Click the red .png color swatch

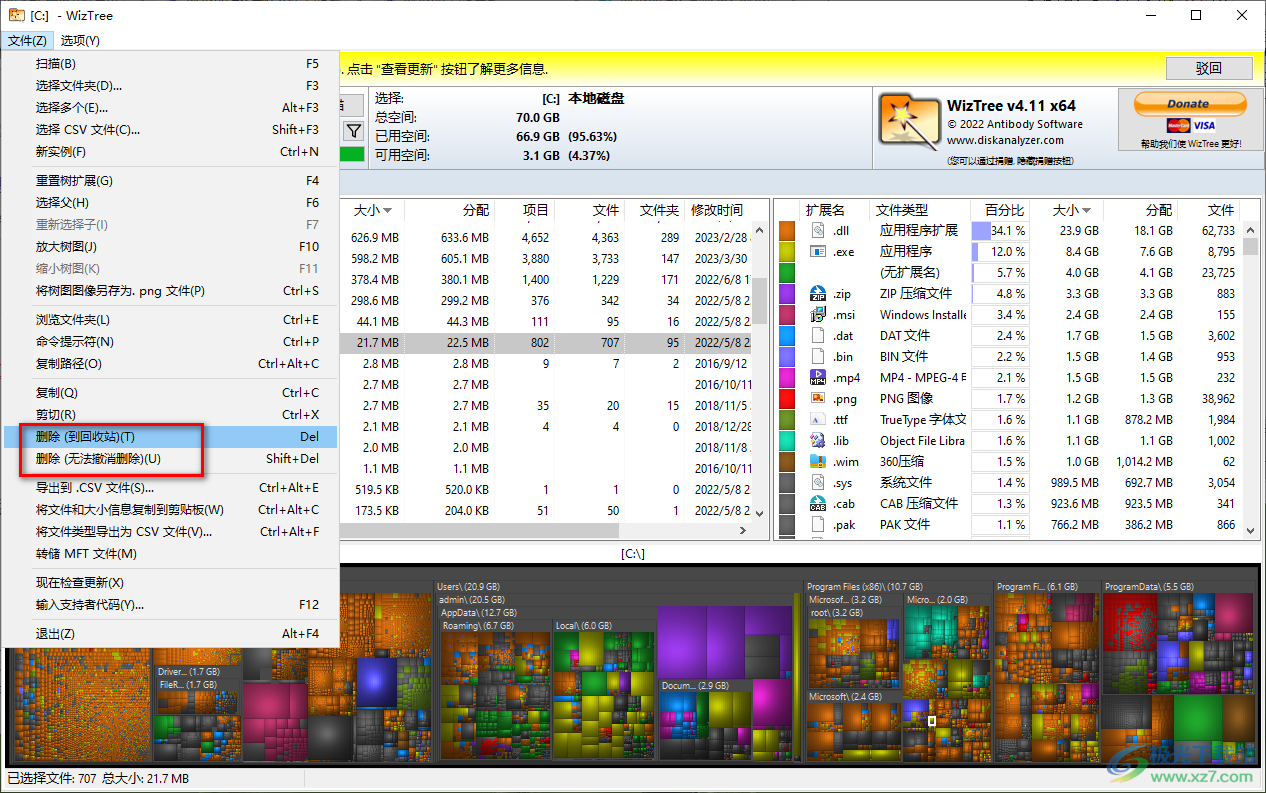(788, 398)
